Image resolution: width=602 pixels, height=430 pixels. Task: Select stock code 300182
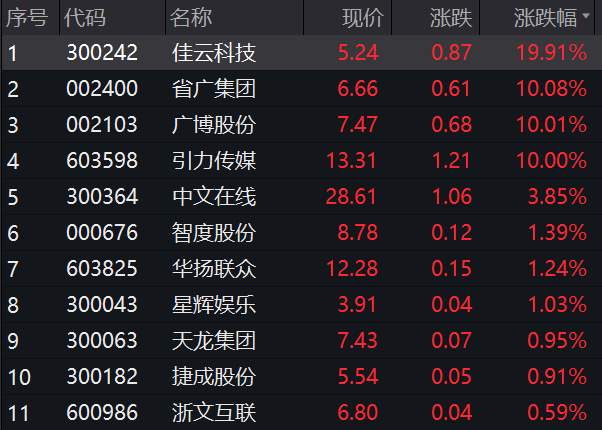(102, 376)
